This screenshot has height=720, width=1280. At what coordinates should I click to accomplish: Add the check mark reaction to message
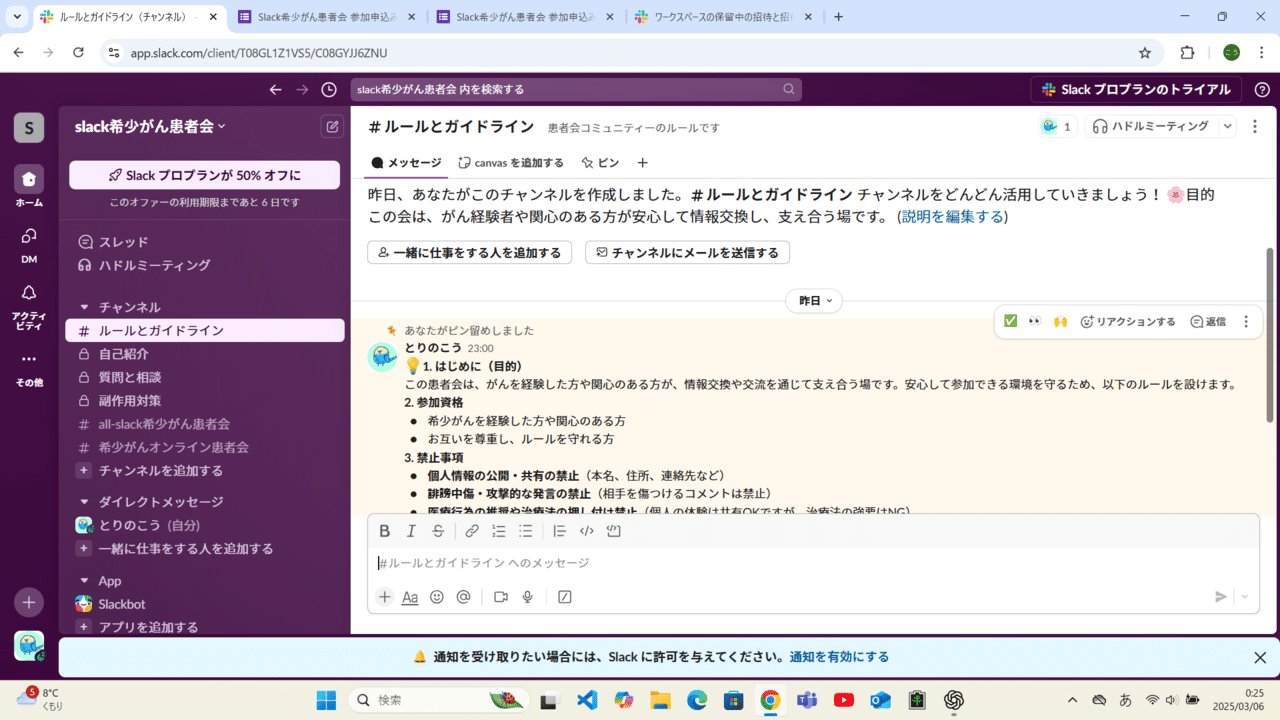click(x=1010, y=321)
